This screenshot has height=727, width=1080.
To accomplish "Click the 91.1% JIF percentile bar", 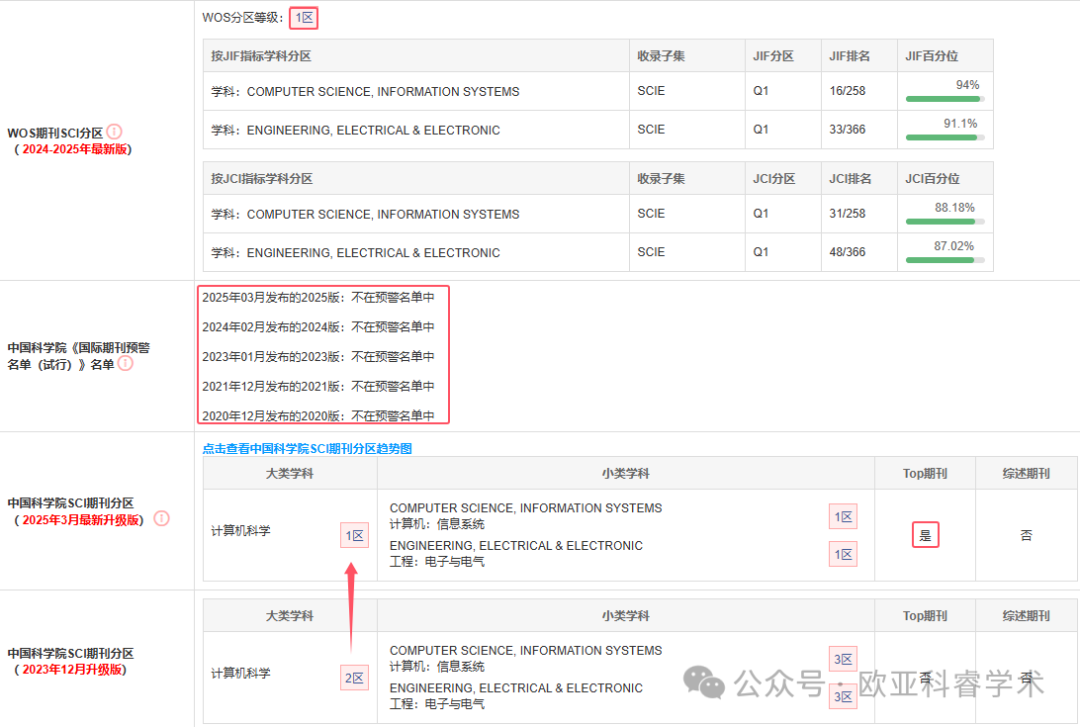I will coord(945,138).
